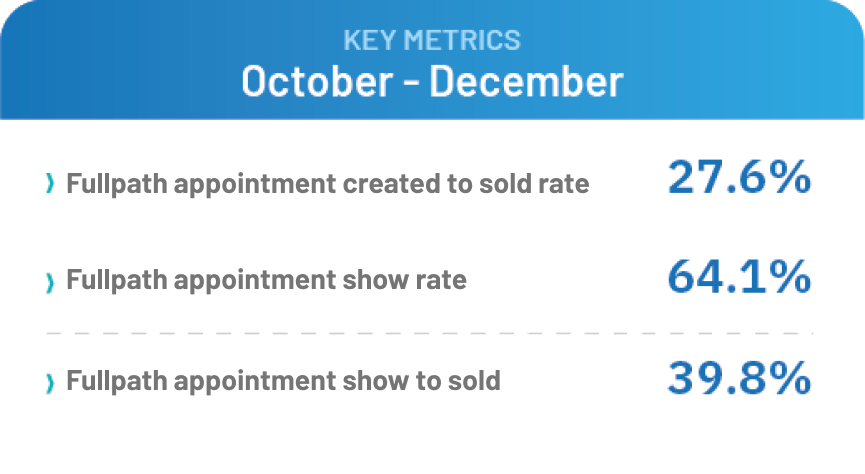Click the 27.6% value
Viewport: 865px width, 474px height.
tap(739, 177)
